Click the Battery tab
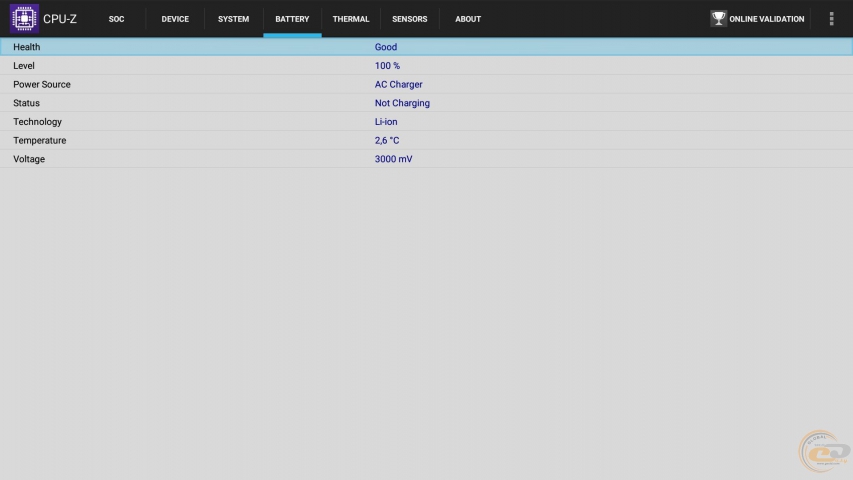The image size is (853, 480). pyautogui.click(x=292, y=19)
